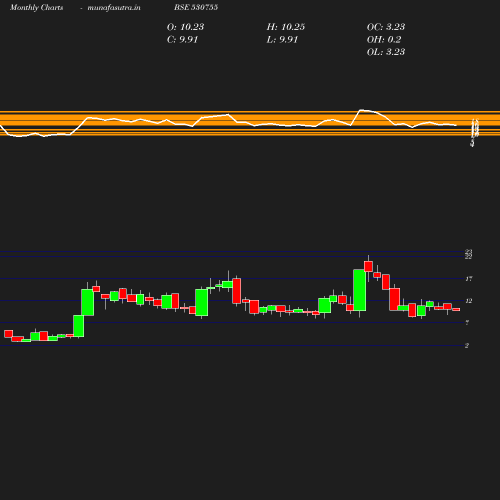
Task: Select the peak of the white indicator line
Action: 361,110
